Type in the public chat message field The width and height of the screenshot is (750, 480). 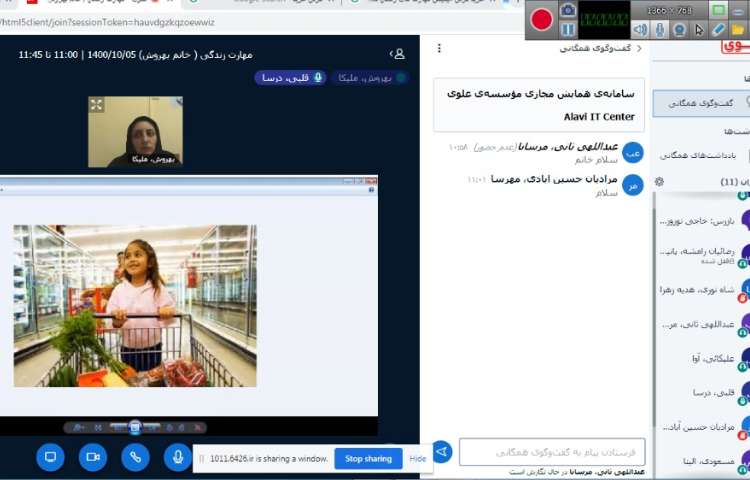tap(552, 452)
